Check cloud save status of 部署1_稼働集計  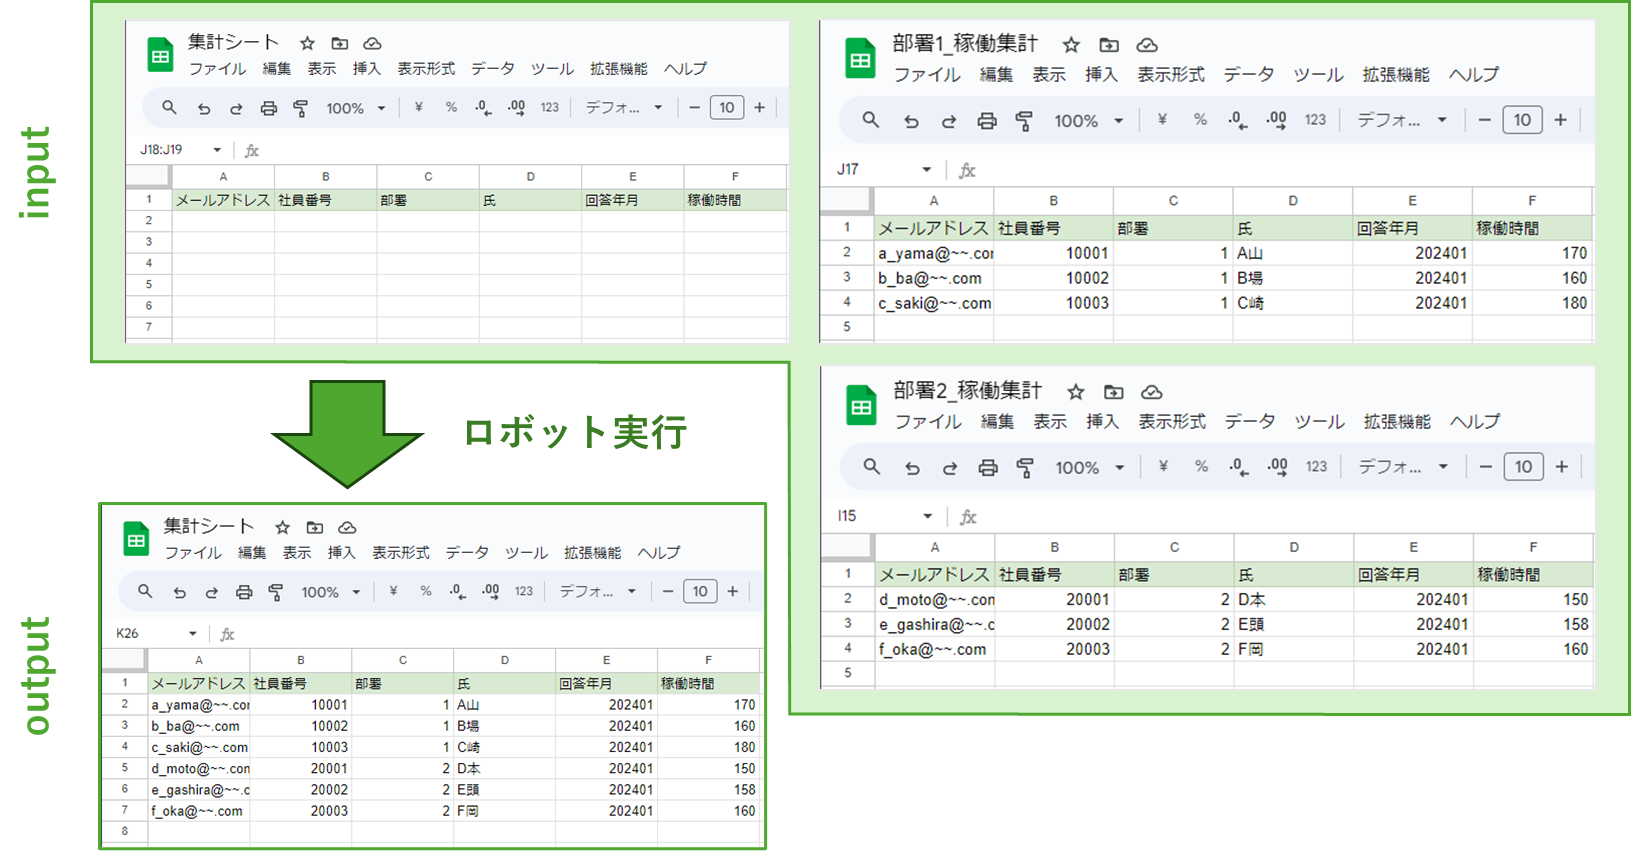click(1147, 45)
